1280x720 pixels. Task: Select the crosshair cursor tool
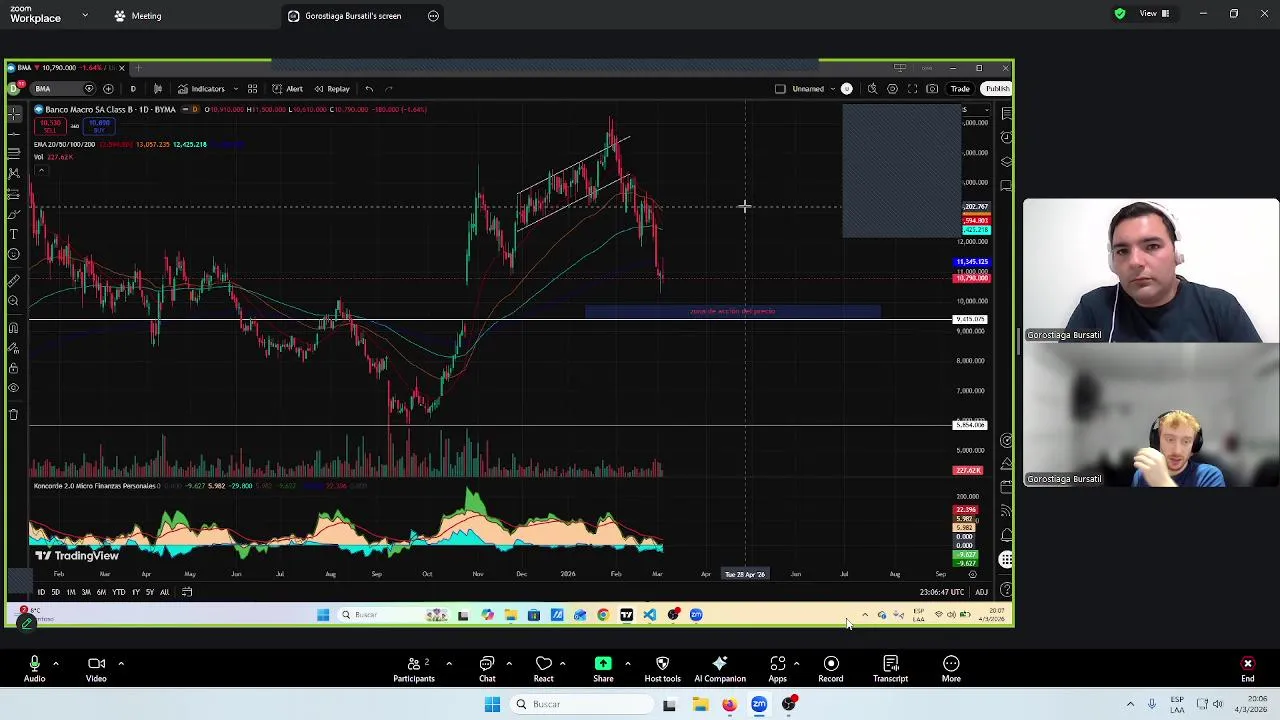point(14,114)
